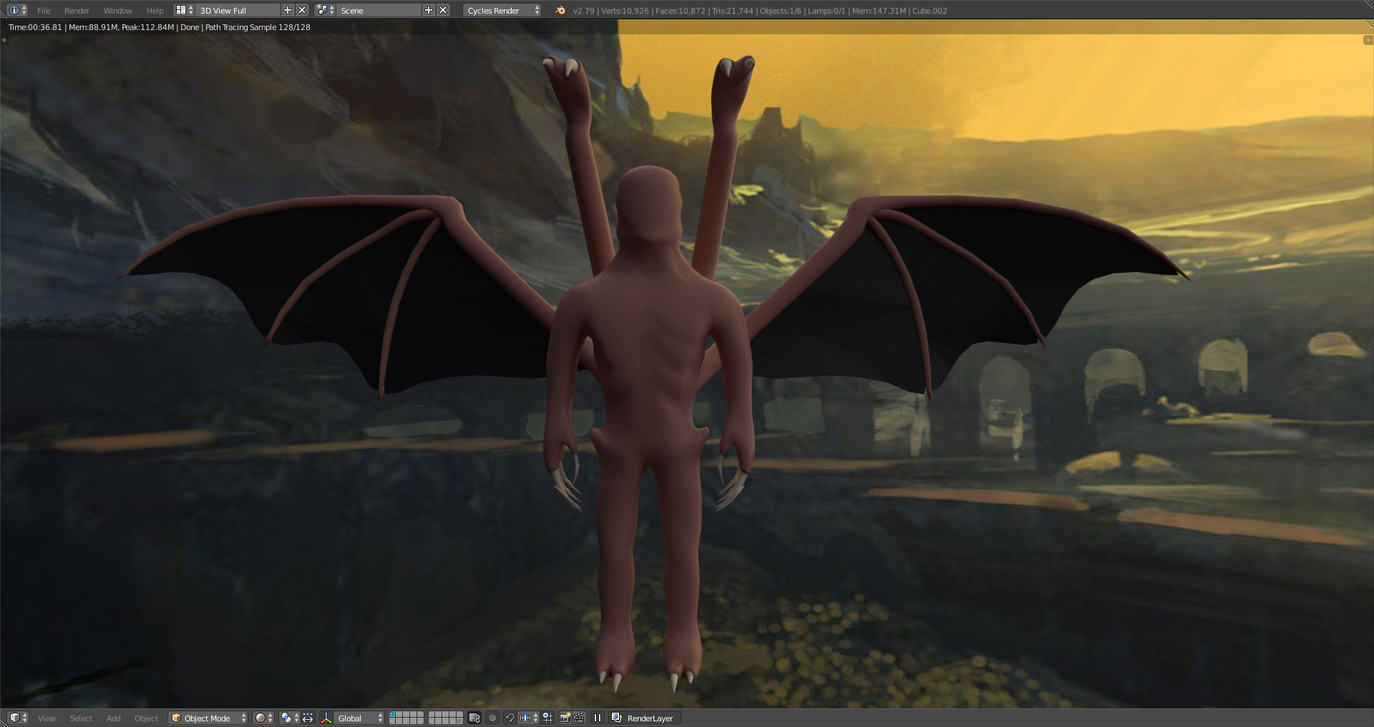Click the snap target options icon

coord(547,718)
